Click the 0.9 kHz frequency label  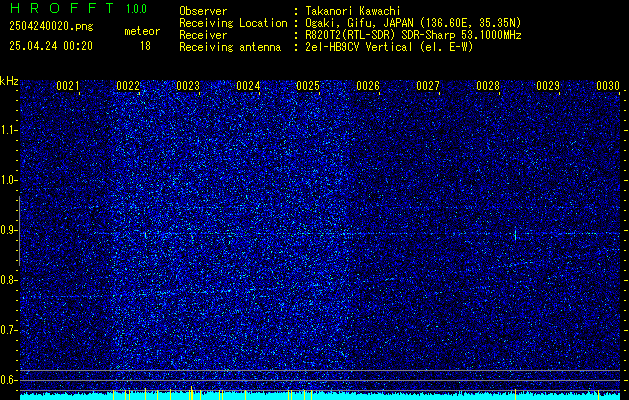point(8,230)
